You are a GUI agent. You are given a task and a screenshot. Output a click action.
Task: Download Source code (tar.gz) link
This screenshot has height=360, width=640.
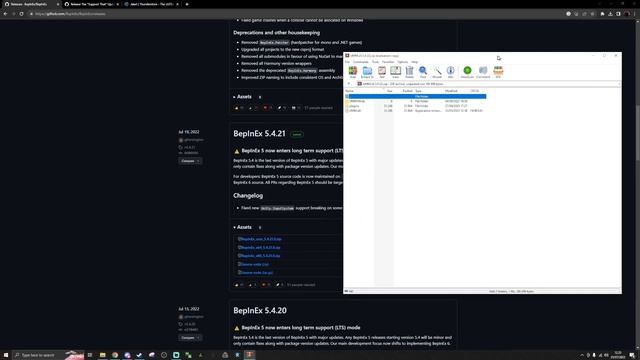coord(256,272)
